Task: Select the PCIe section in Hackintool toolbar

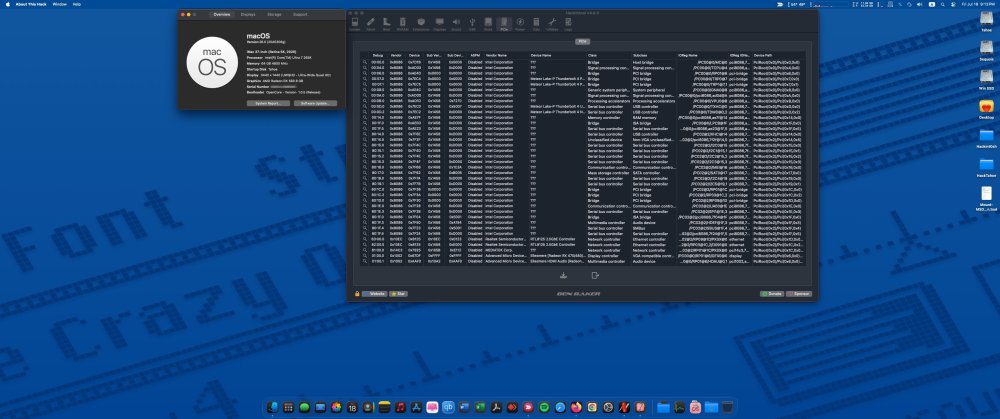Action: 504,24
